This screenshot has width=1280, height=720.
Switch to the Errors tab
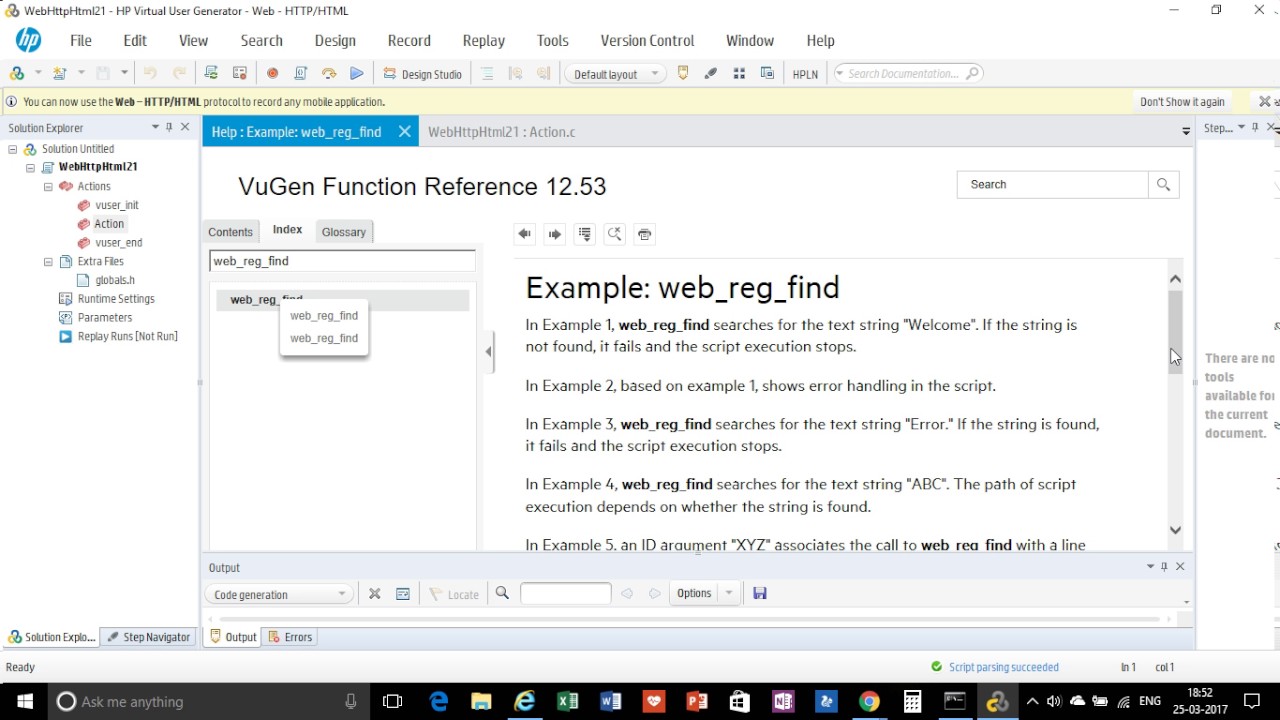290,637
